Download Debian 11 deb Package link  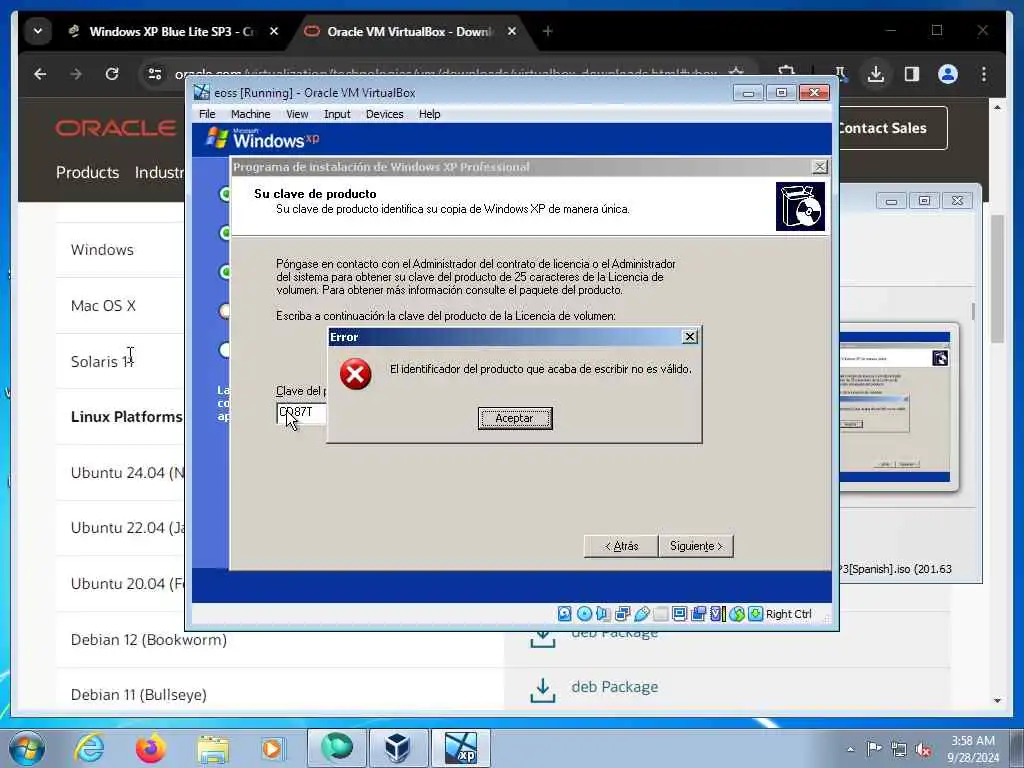click(615, 687)
